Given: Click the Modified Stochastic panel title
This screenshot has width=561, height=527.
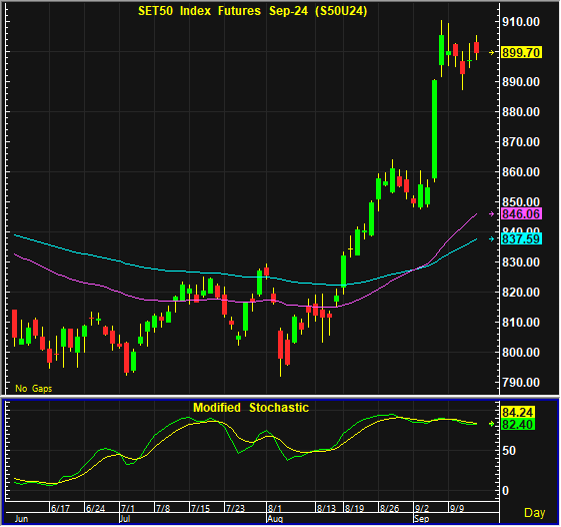Looking at the screenshot, I should click(251, 408).
